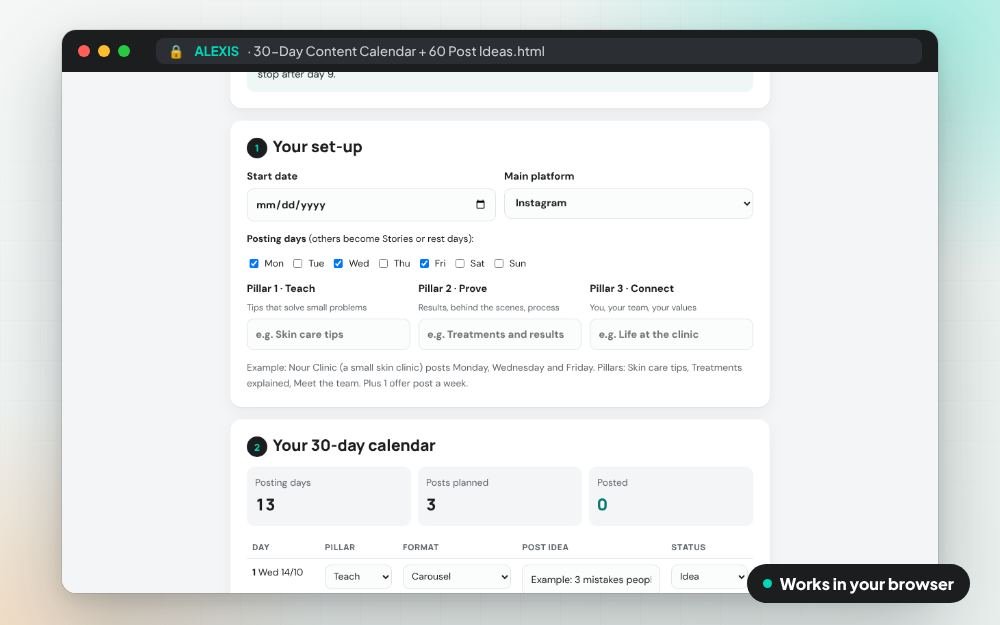
Task: Click the step 1 circle badge beside Your set-up
Action: (256, 148)
